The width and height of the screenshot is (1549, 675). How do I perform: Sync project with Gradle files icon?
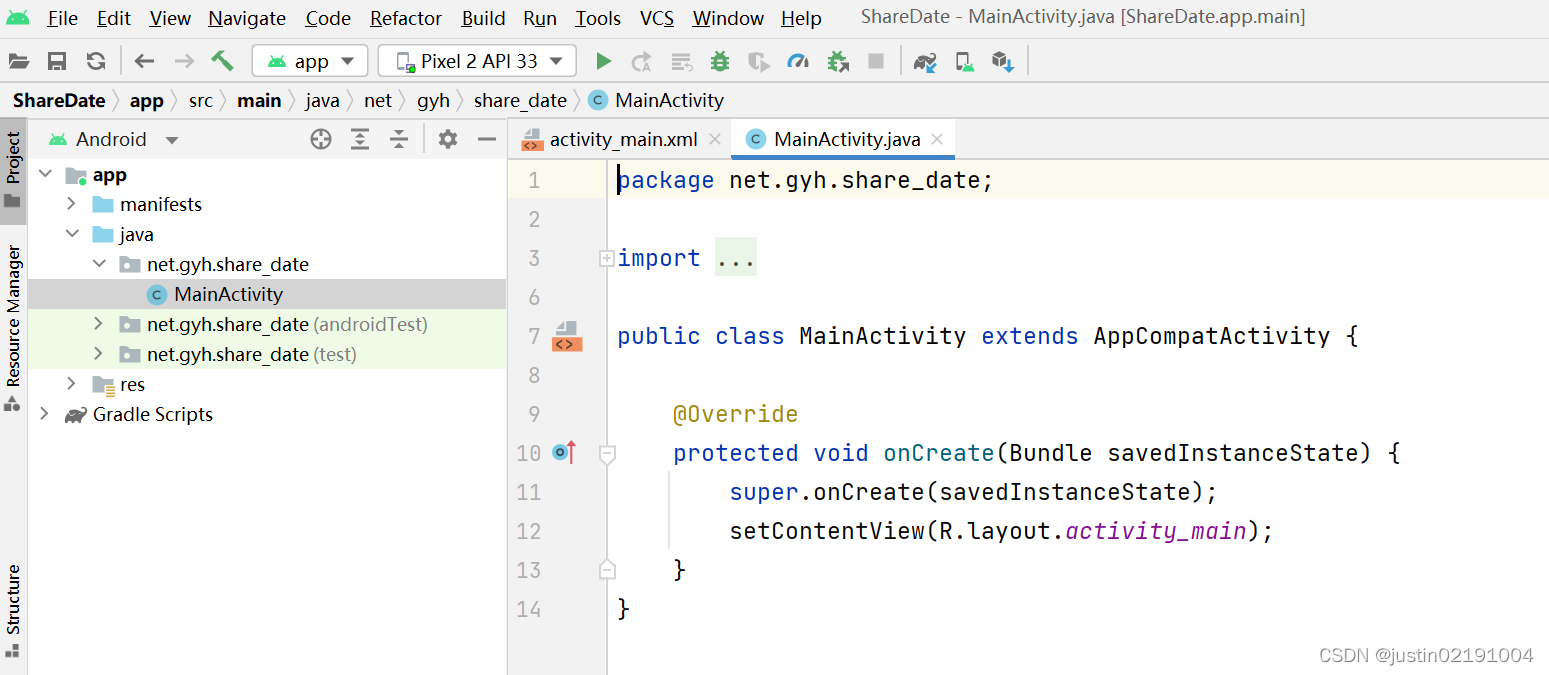pos(926,62)
